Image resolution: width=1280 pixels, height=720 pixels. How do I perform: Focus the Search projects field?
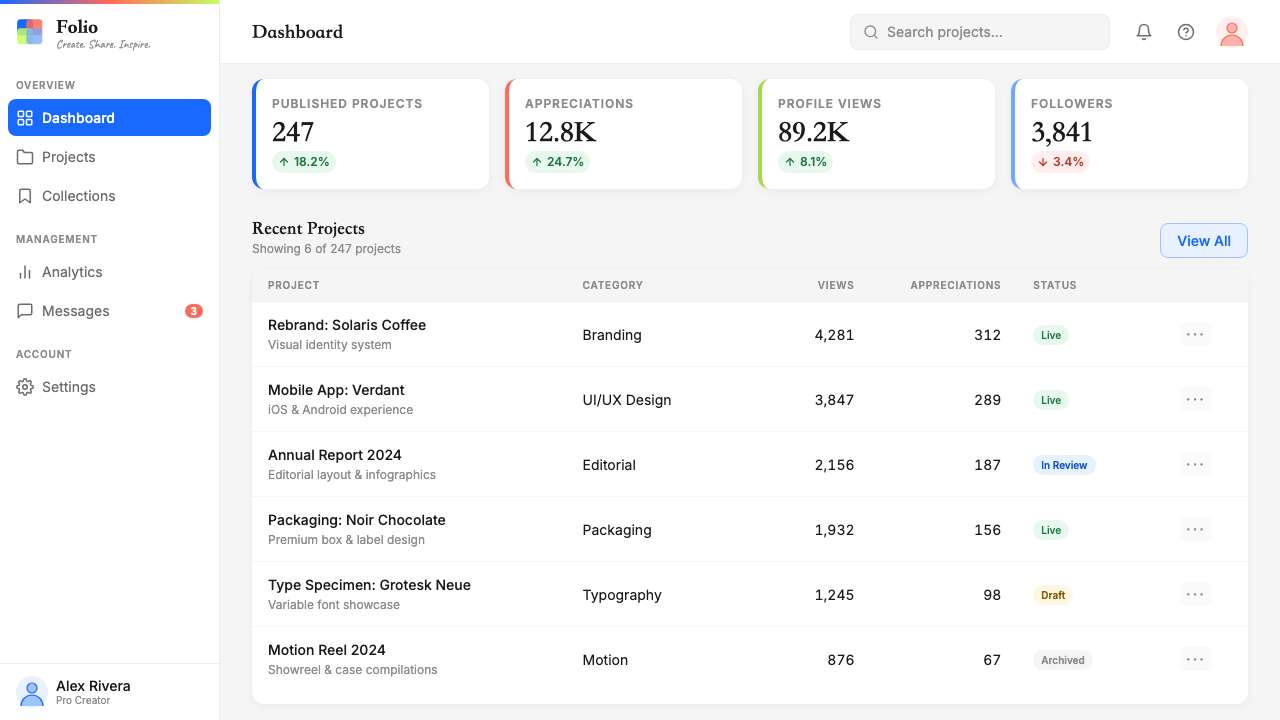click(x=980, y=32)
